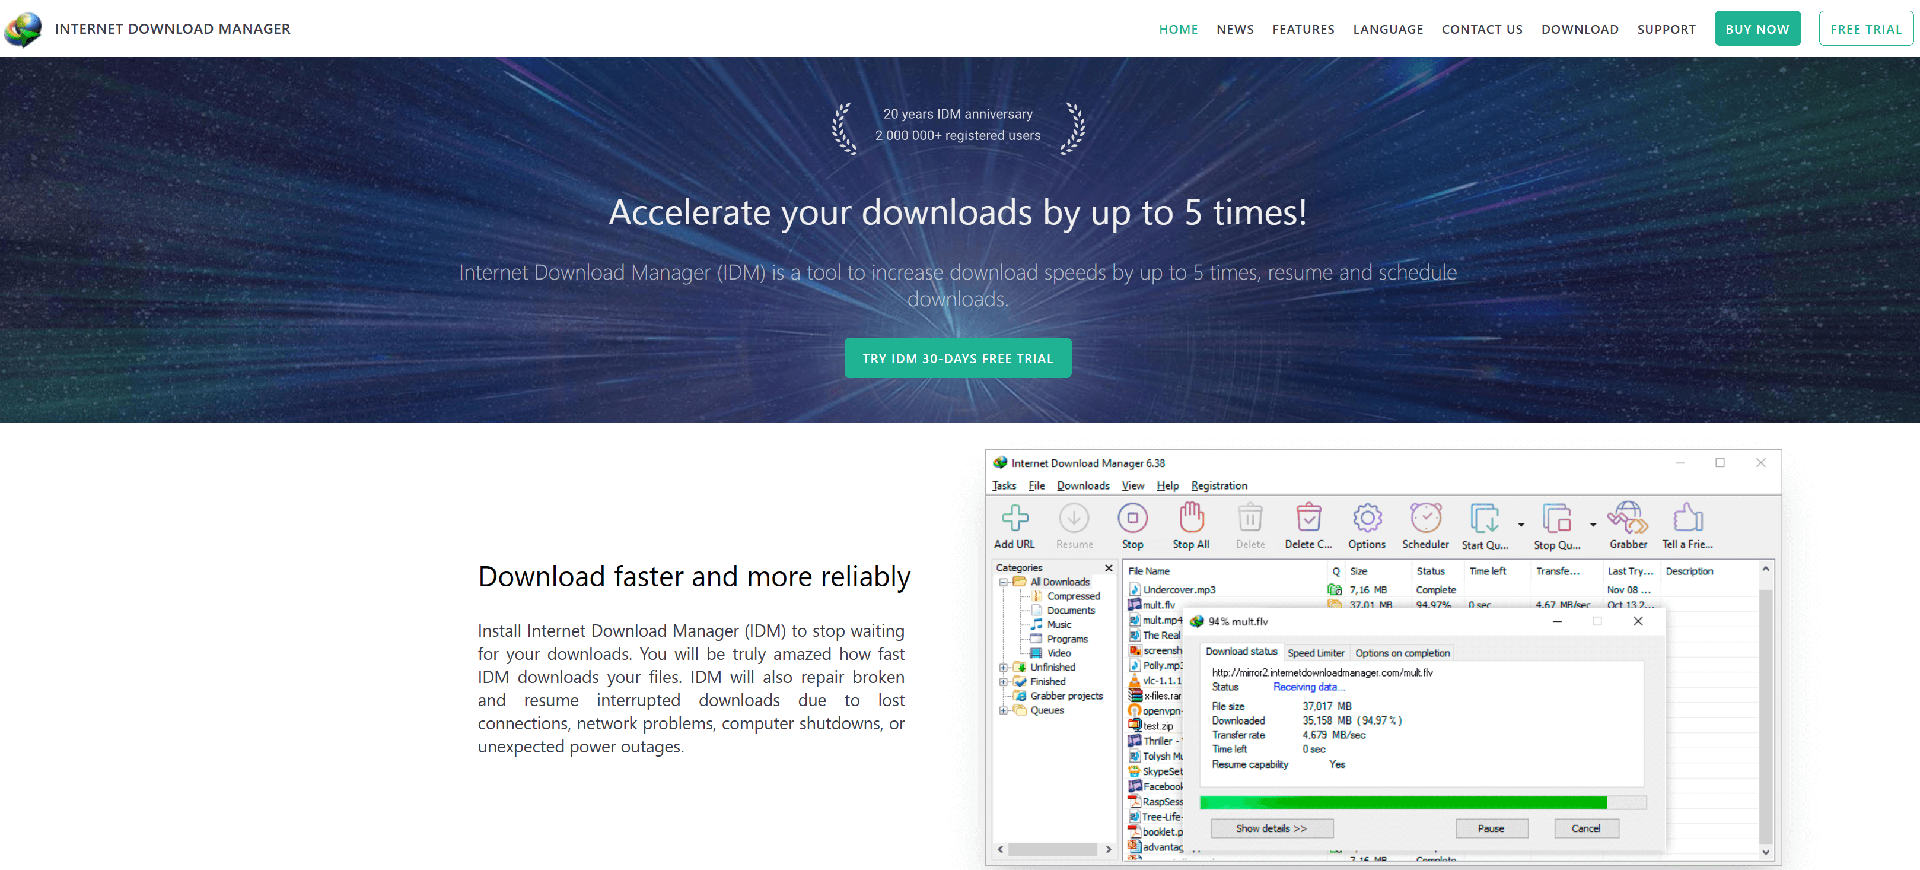Expand the Queues tree node
The image size is (1920, 870).
click(1003, 711)
